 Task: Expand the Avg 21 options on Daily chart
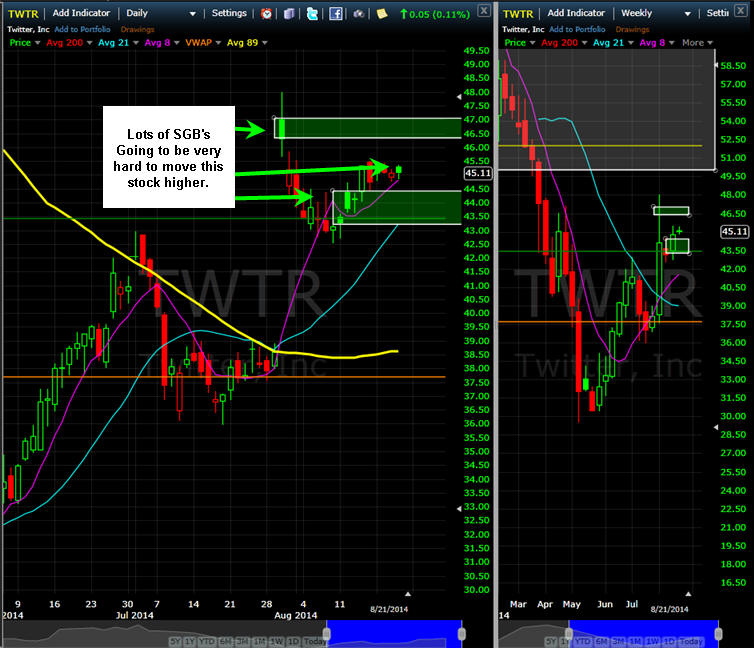click(x=136, y=43)
